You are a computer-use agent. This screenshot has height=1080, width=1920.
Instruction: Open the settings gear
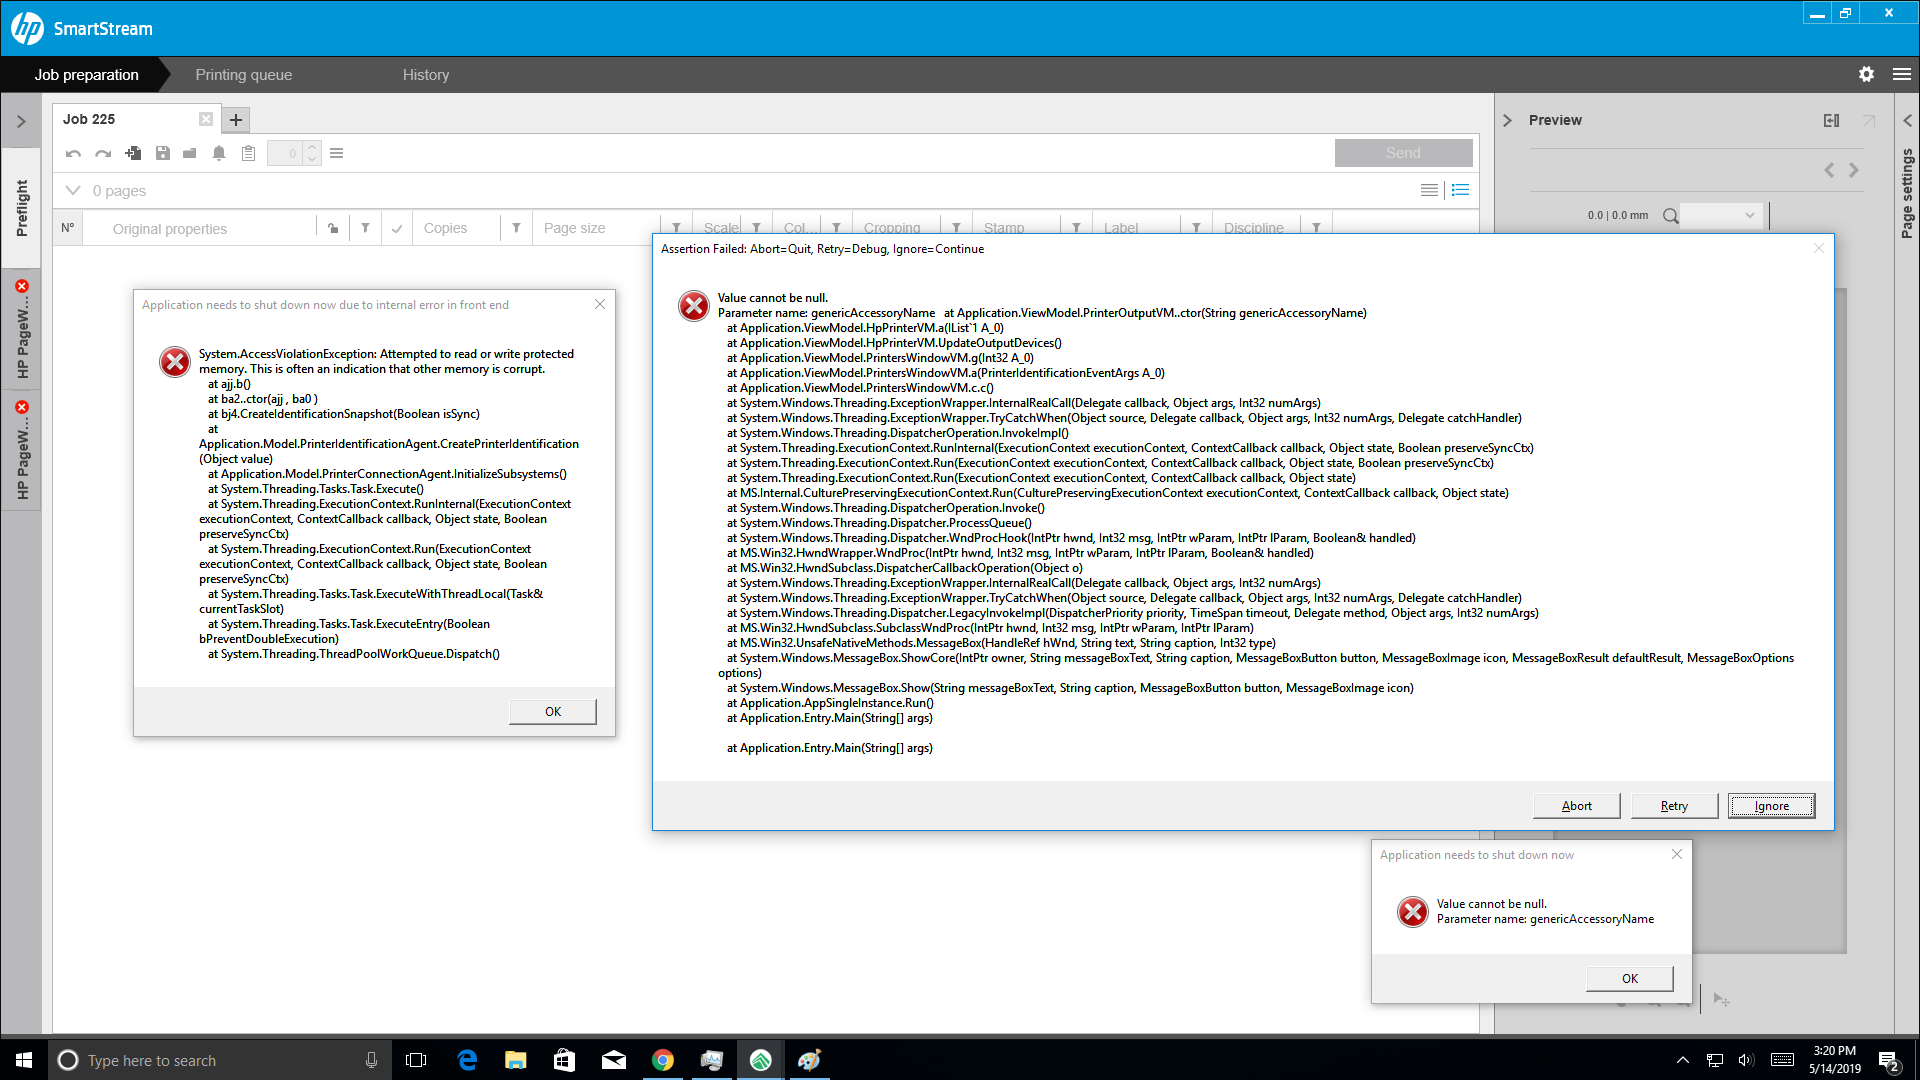coord(1866,74)
